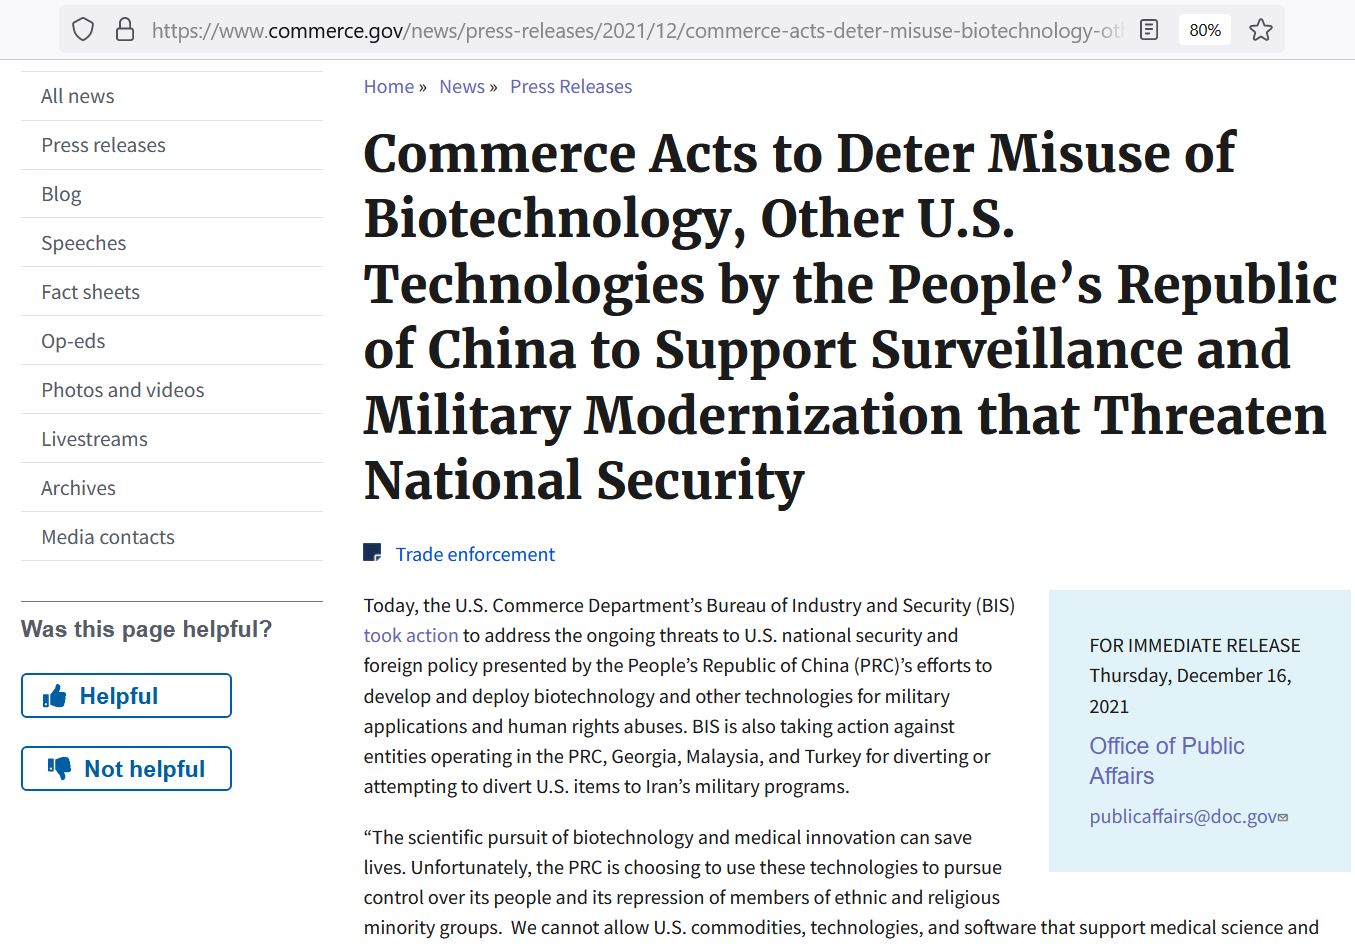Click the shield tracking protection icon
The width and height of the screenshot is (1355, 950).
click(83, 30)
